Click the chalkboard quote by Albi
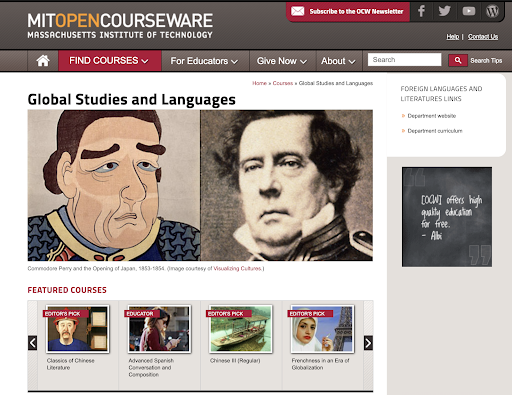The height and width of the screenshot is (395, 512). 447,217
